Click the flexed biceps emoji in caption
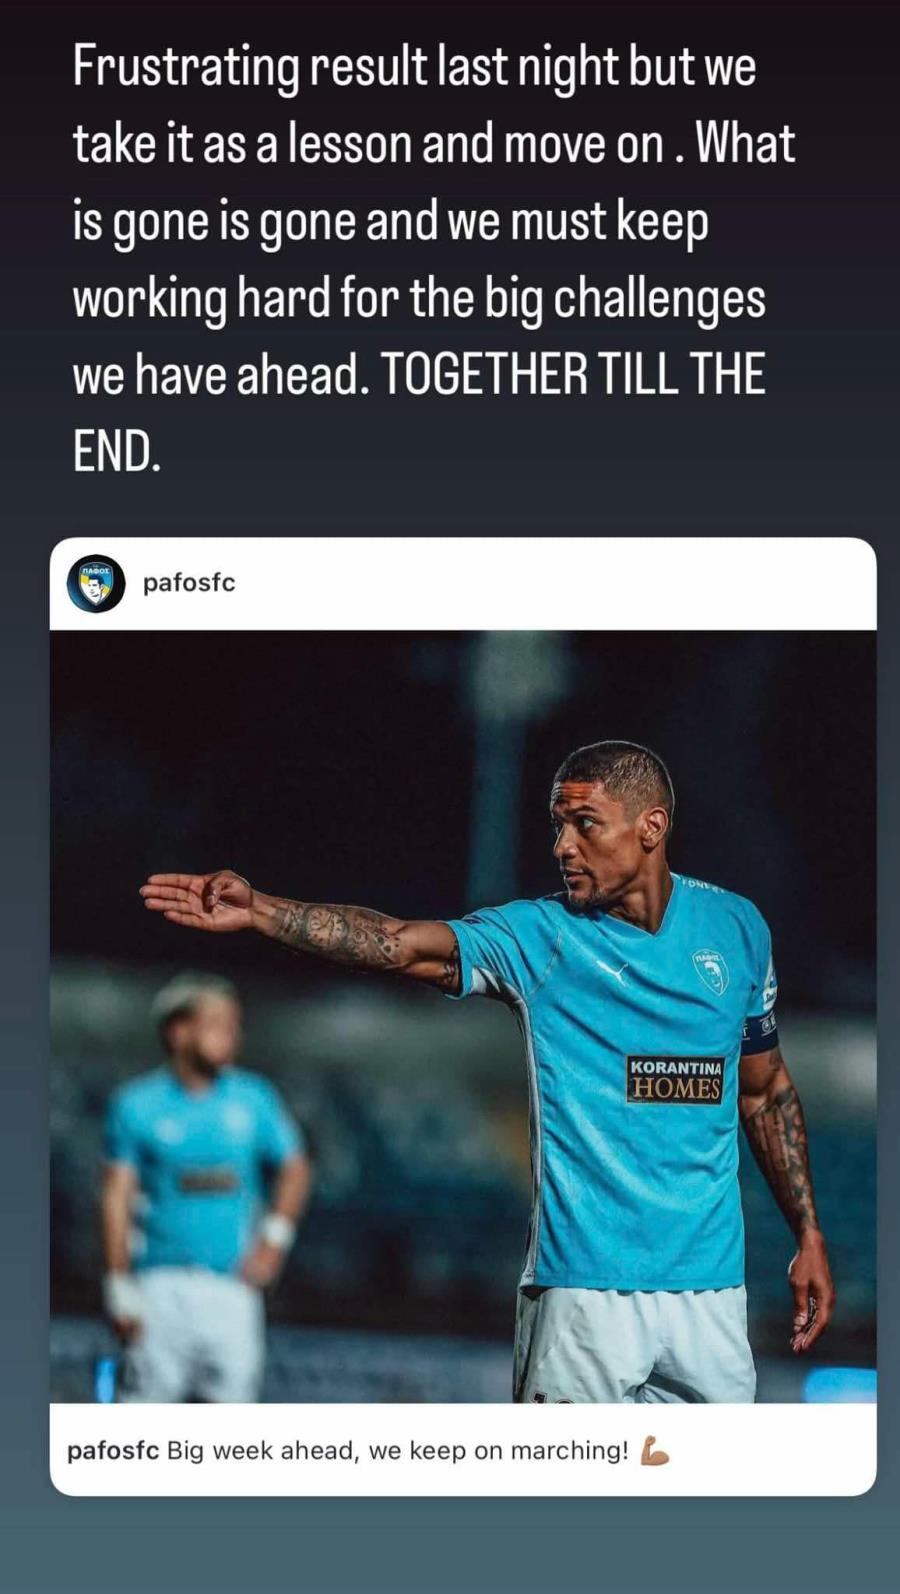900x1594 pixels. 654,1450
